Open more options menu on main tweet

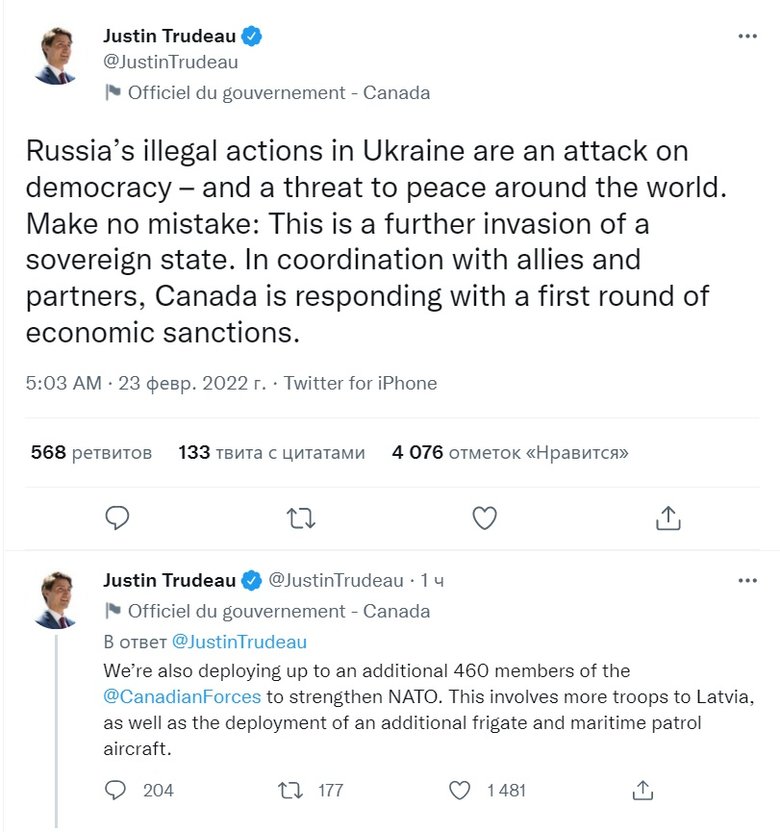pyautogui.click(x=747, y=36)
